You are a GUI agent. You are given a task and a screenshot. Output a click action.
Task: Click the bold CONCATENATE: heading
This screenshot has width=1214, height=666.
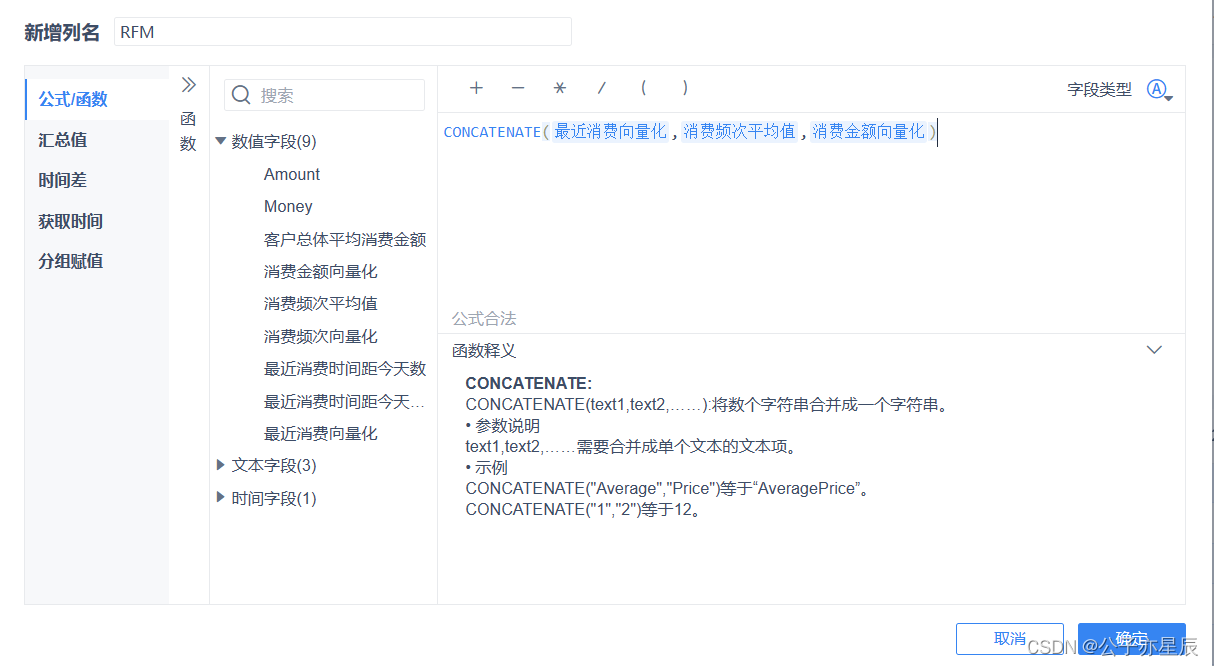coord(529,384)
